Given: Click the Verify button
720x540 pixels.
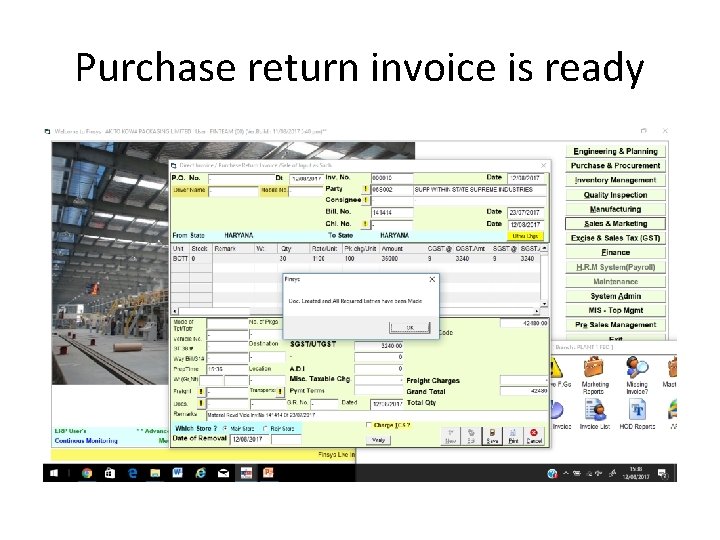Looking at the screenshot, I should (x=378, y=440).
